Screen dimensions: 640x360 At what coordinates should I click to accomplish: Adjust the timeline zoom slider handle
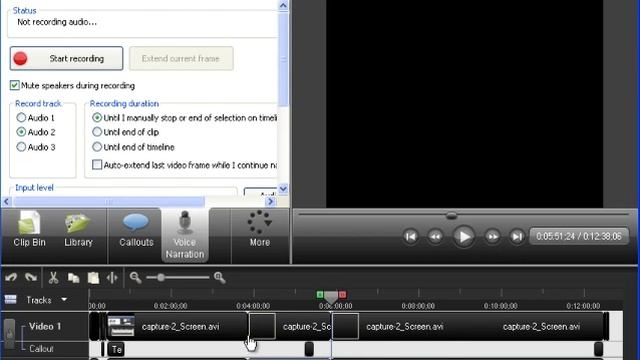(161, 278)
